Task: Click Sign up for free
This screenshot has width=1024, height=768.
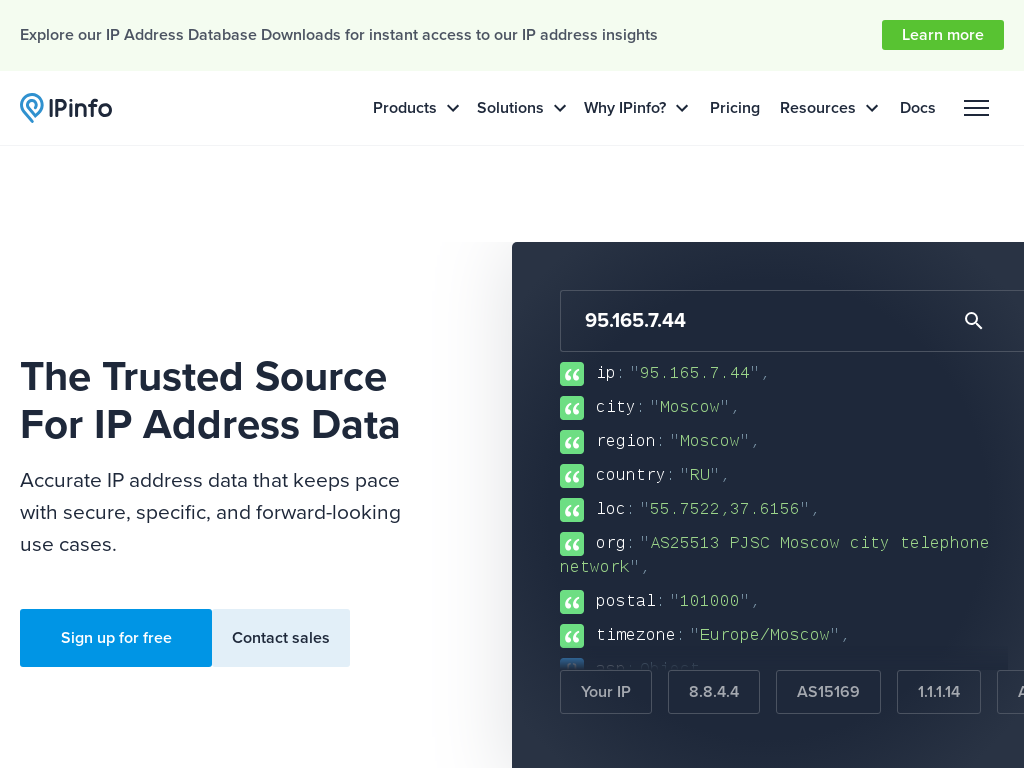Action: pyautogui.click(x=116, y=638)
